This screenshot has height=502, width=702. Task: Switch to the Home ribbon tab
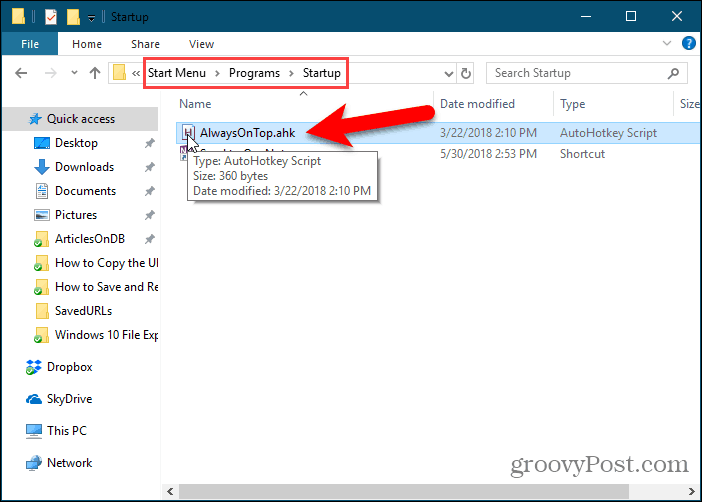point(87,44)
